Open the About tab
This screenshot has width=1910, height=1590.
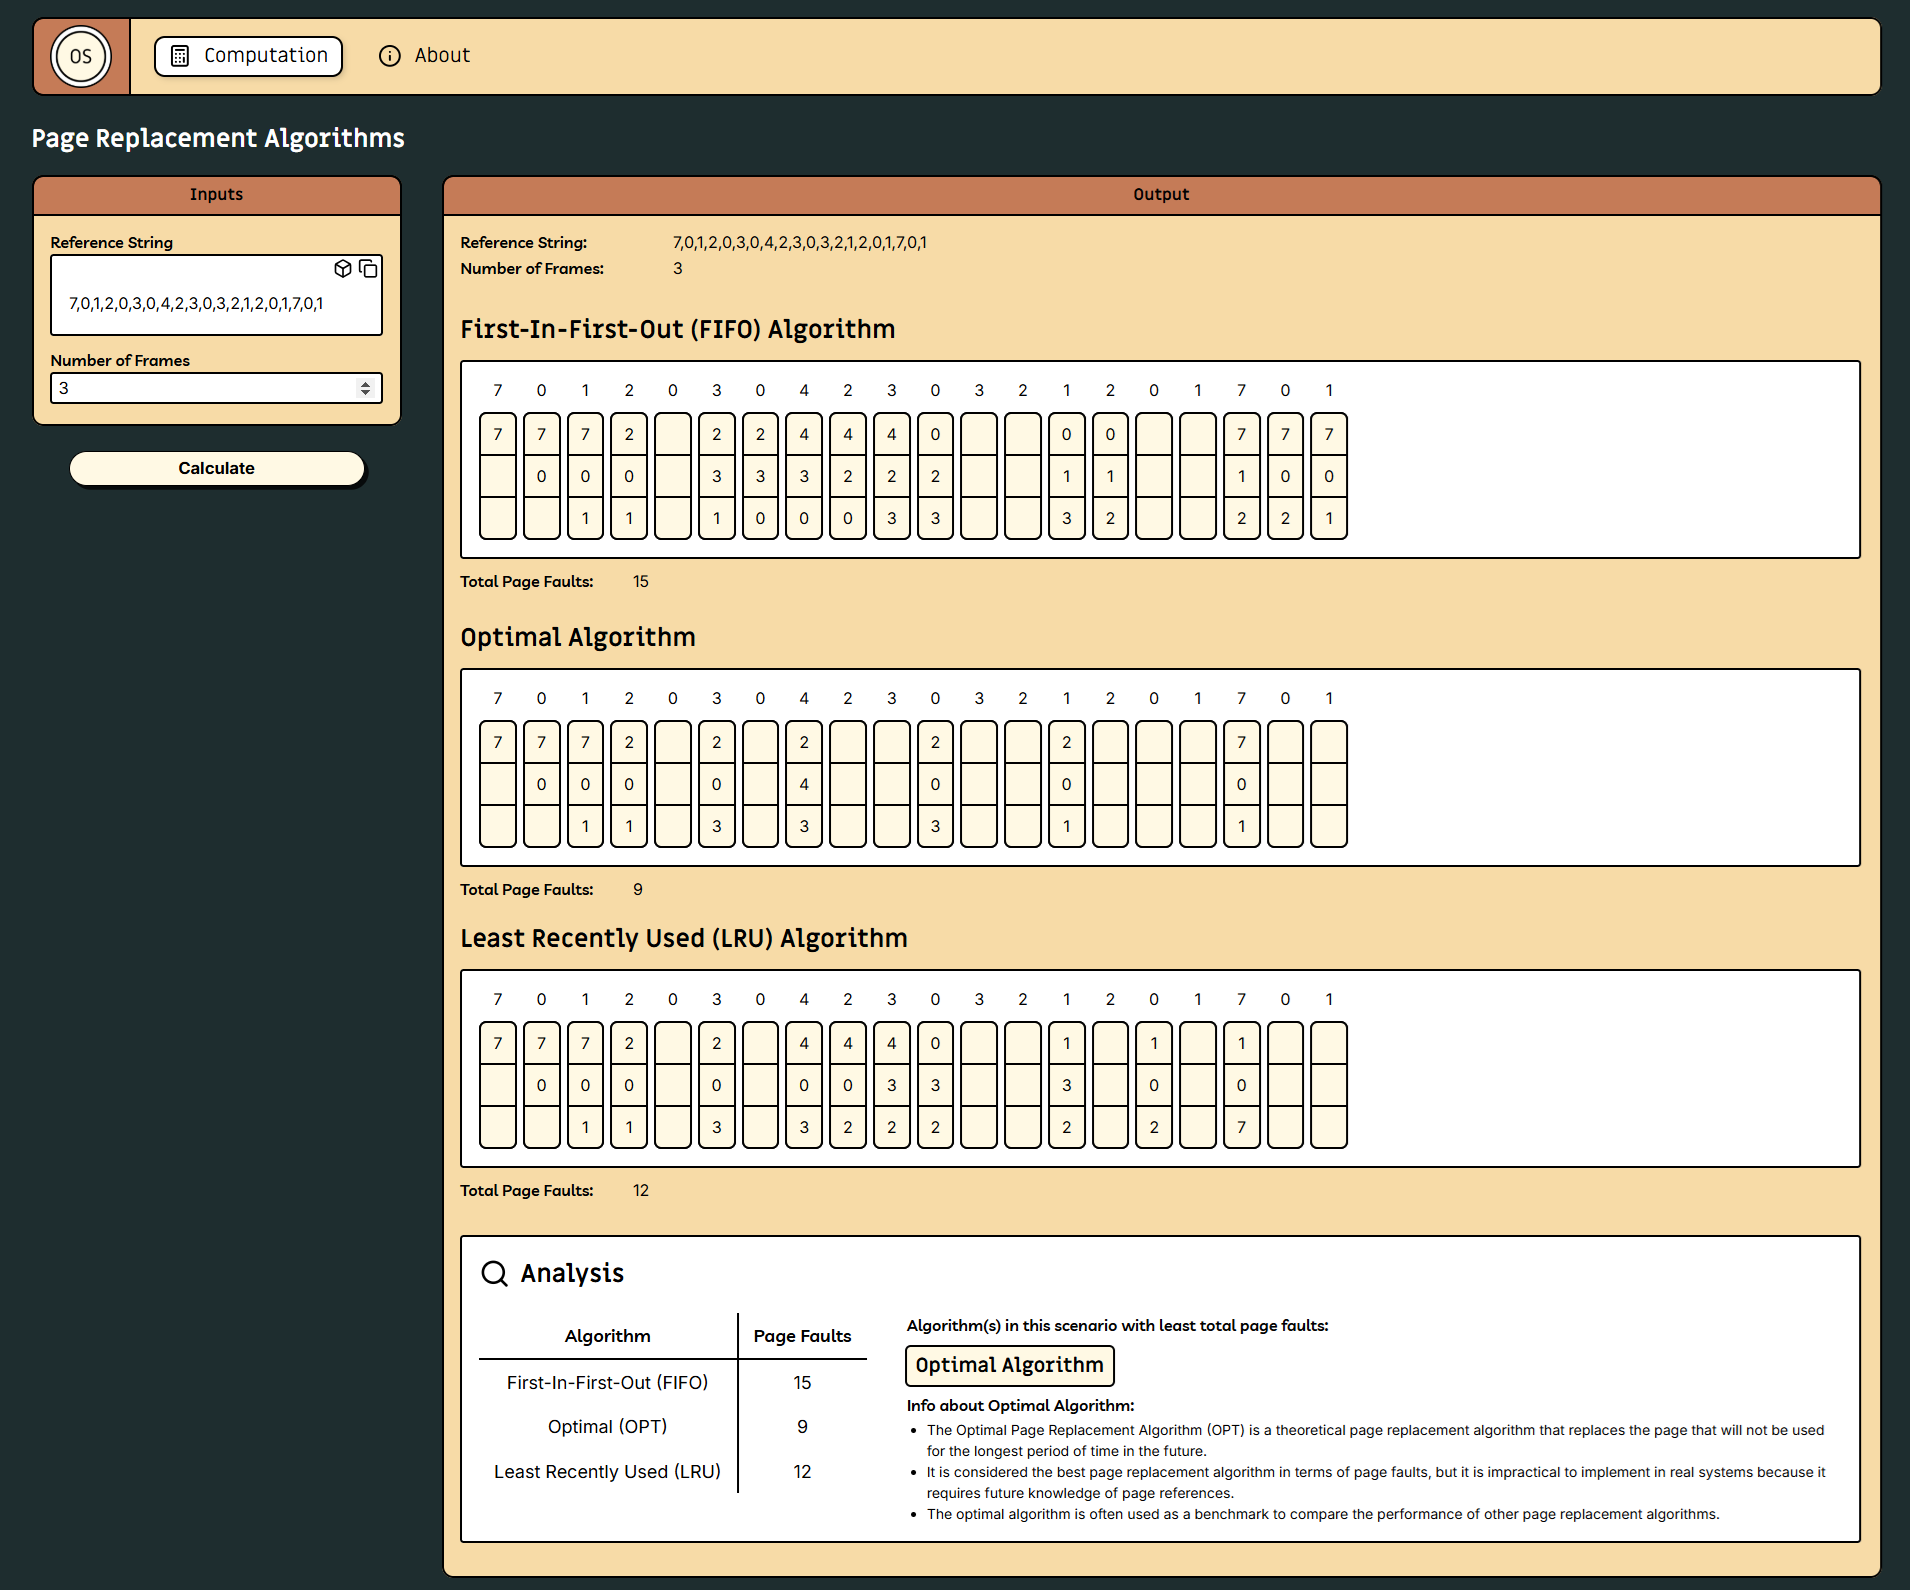click(425, 56)
